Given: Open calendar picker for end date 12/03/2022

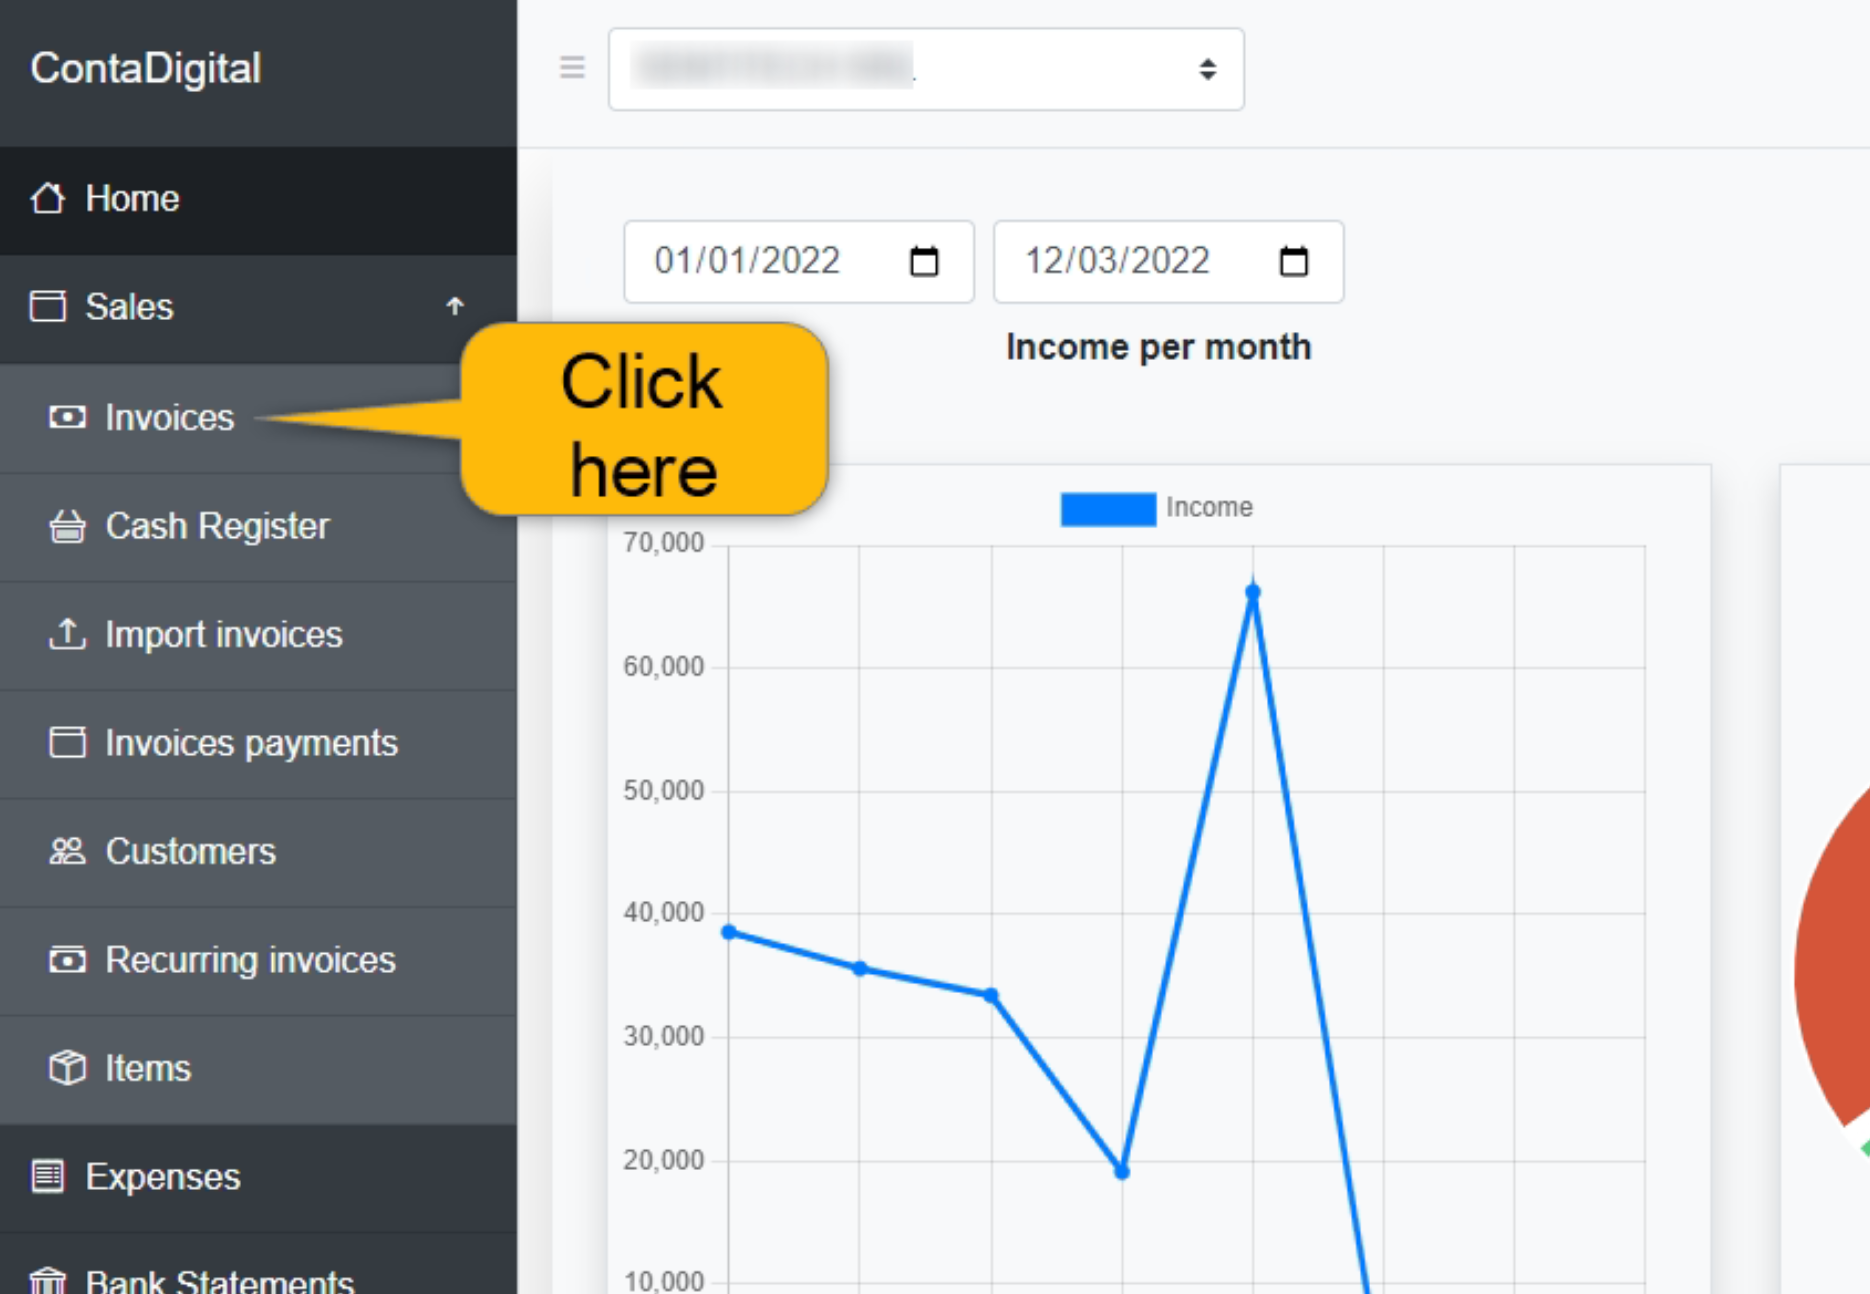Looking at the screenshot, I should click(x=1293, y=262).
